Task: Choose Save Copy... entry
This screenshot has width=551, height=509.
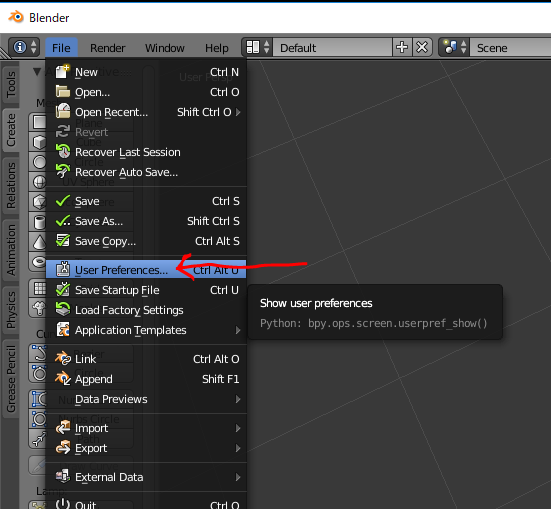Action: [146, 241]
